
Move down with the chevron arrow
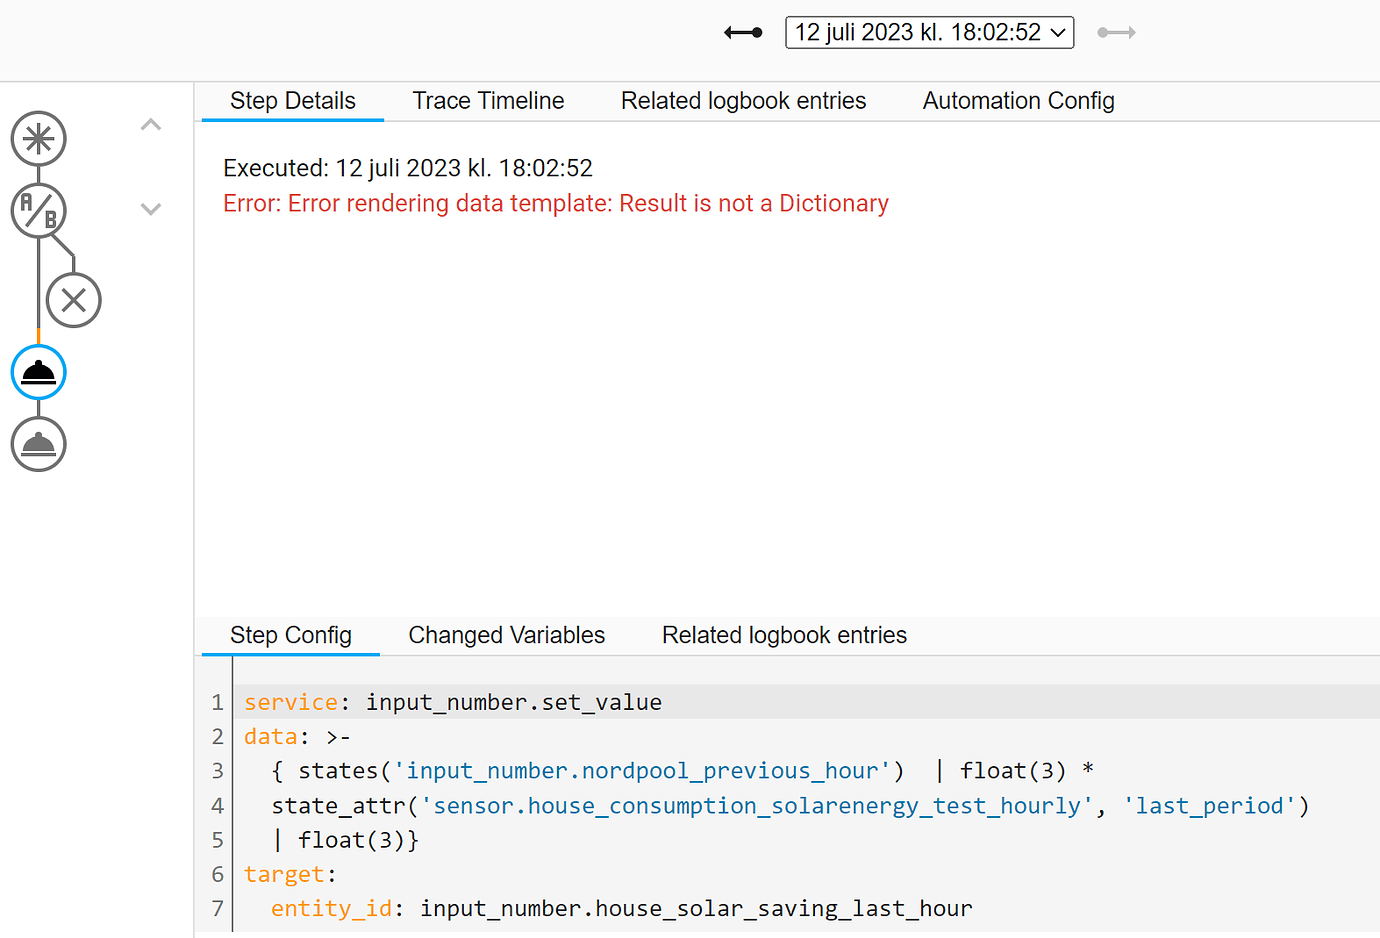tap(151, 209)
